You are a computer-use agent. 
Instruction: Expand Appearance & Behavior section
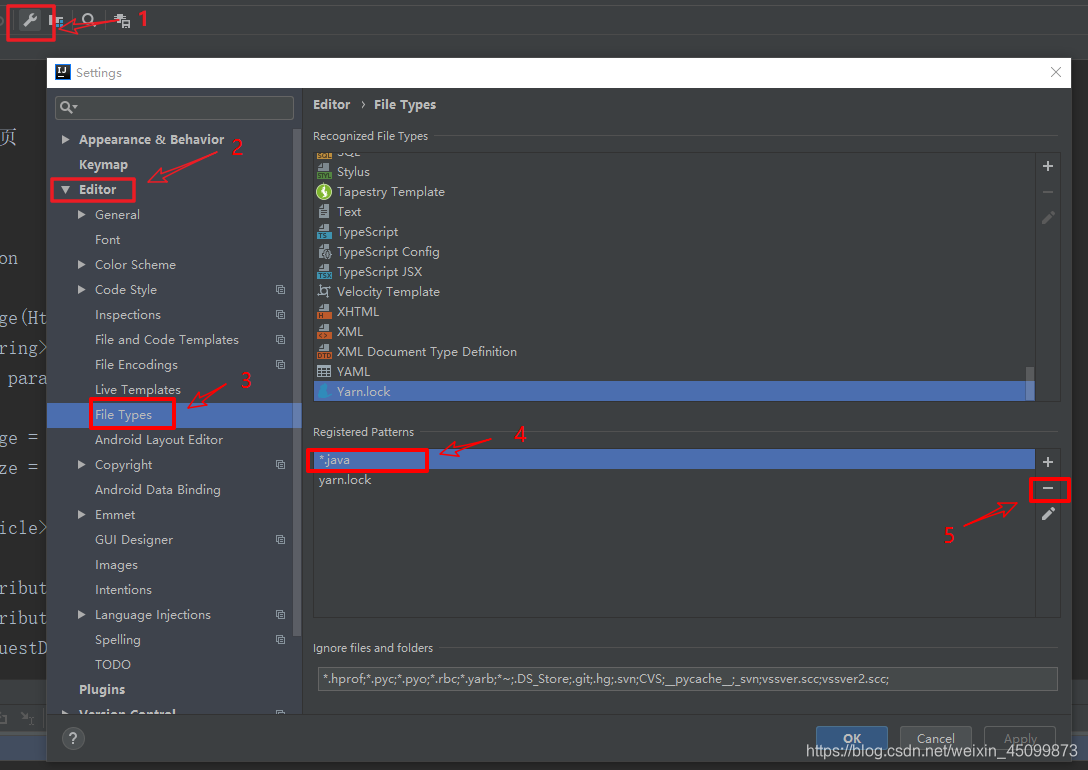(66, 140)
